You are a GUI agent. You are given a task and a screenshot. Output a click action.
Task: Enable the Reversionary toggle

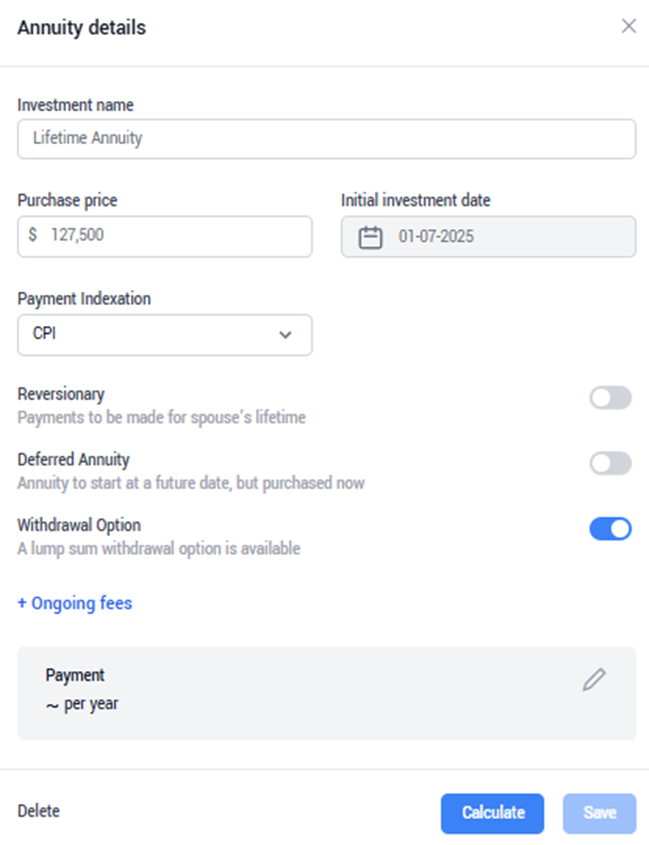coord(610,398)
